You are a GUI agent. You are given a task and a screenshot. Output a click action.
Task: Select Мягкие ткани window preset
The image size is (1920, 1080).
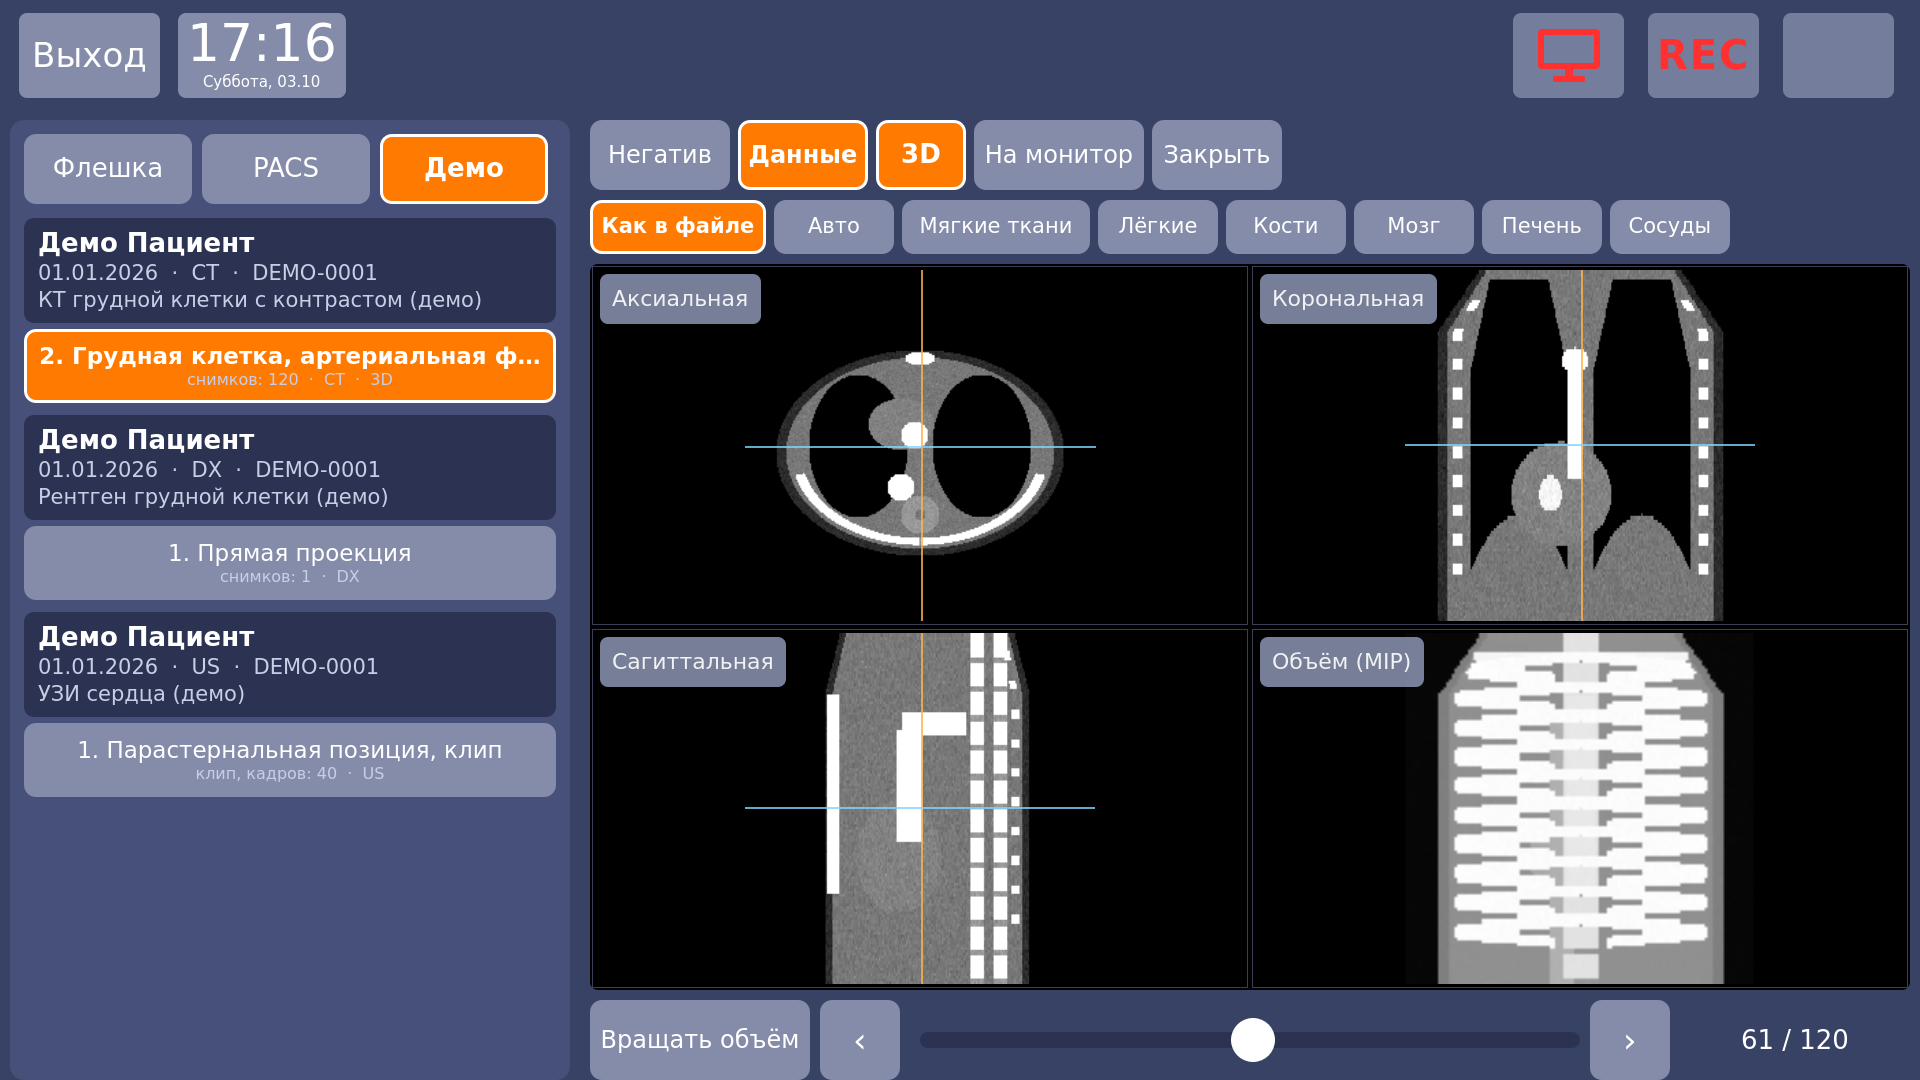coord(996,227)
